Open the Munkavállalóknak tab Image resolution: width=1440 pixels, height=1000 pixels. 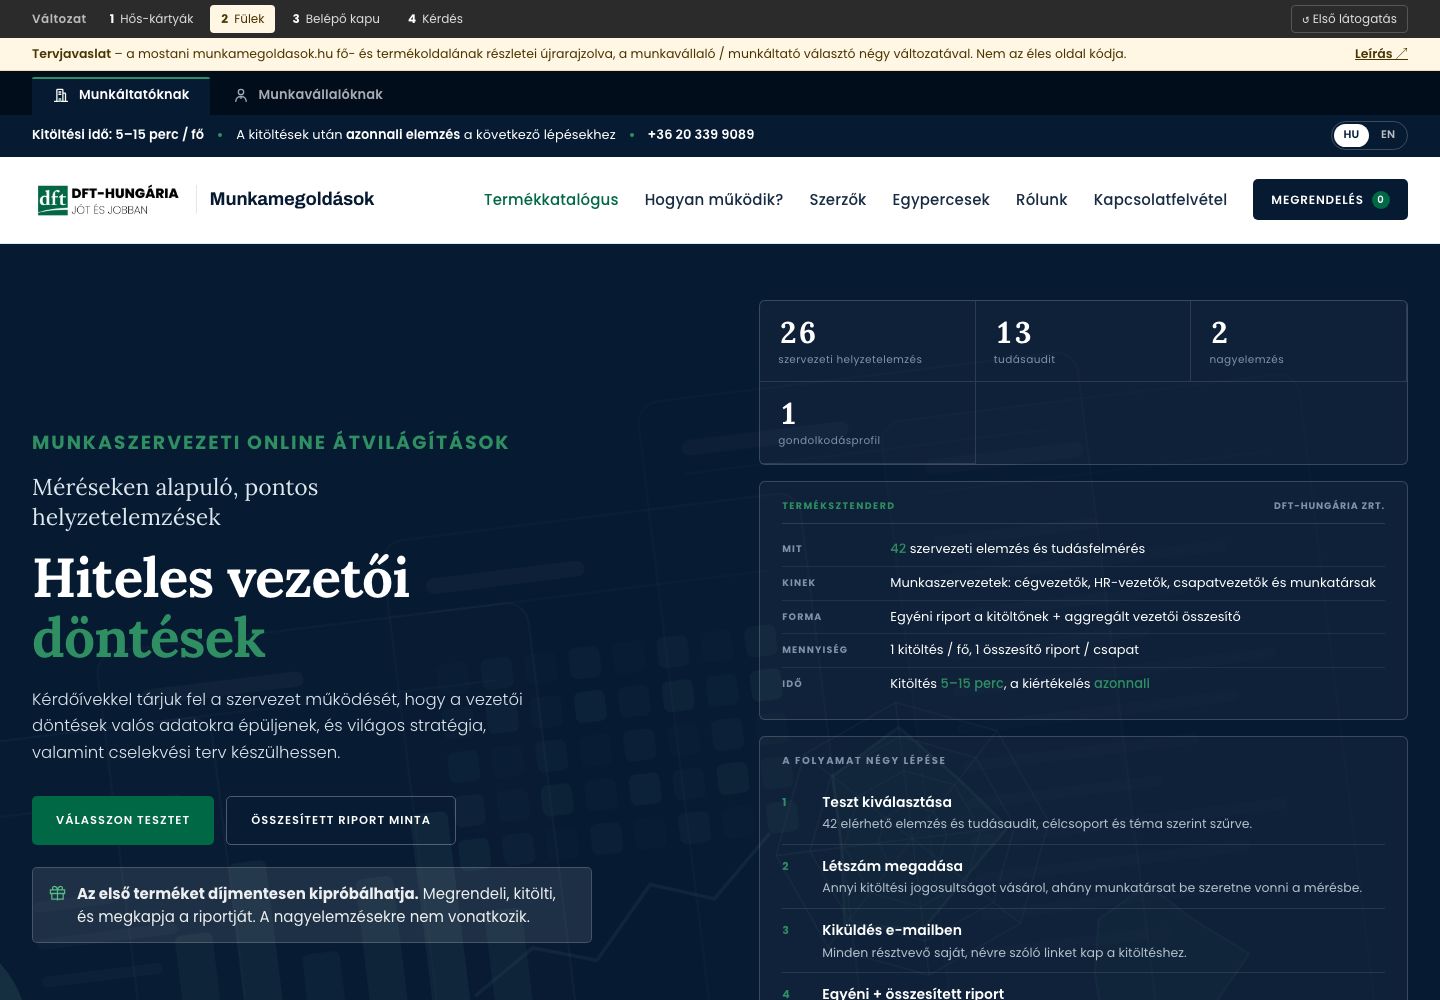[308, 95]
